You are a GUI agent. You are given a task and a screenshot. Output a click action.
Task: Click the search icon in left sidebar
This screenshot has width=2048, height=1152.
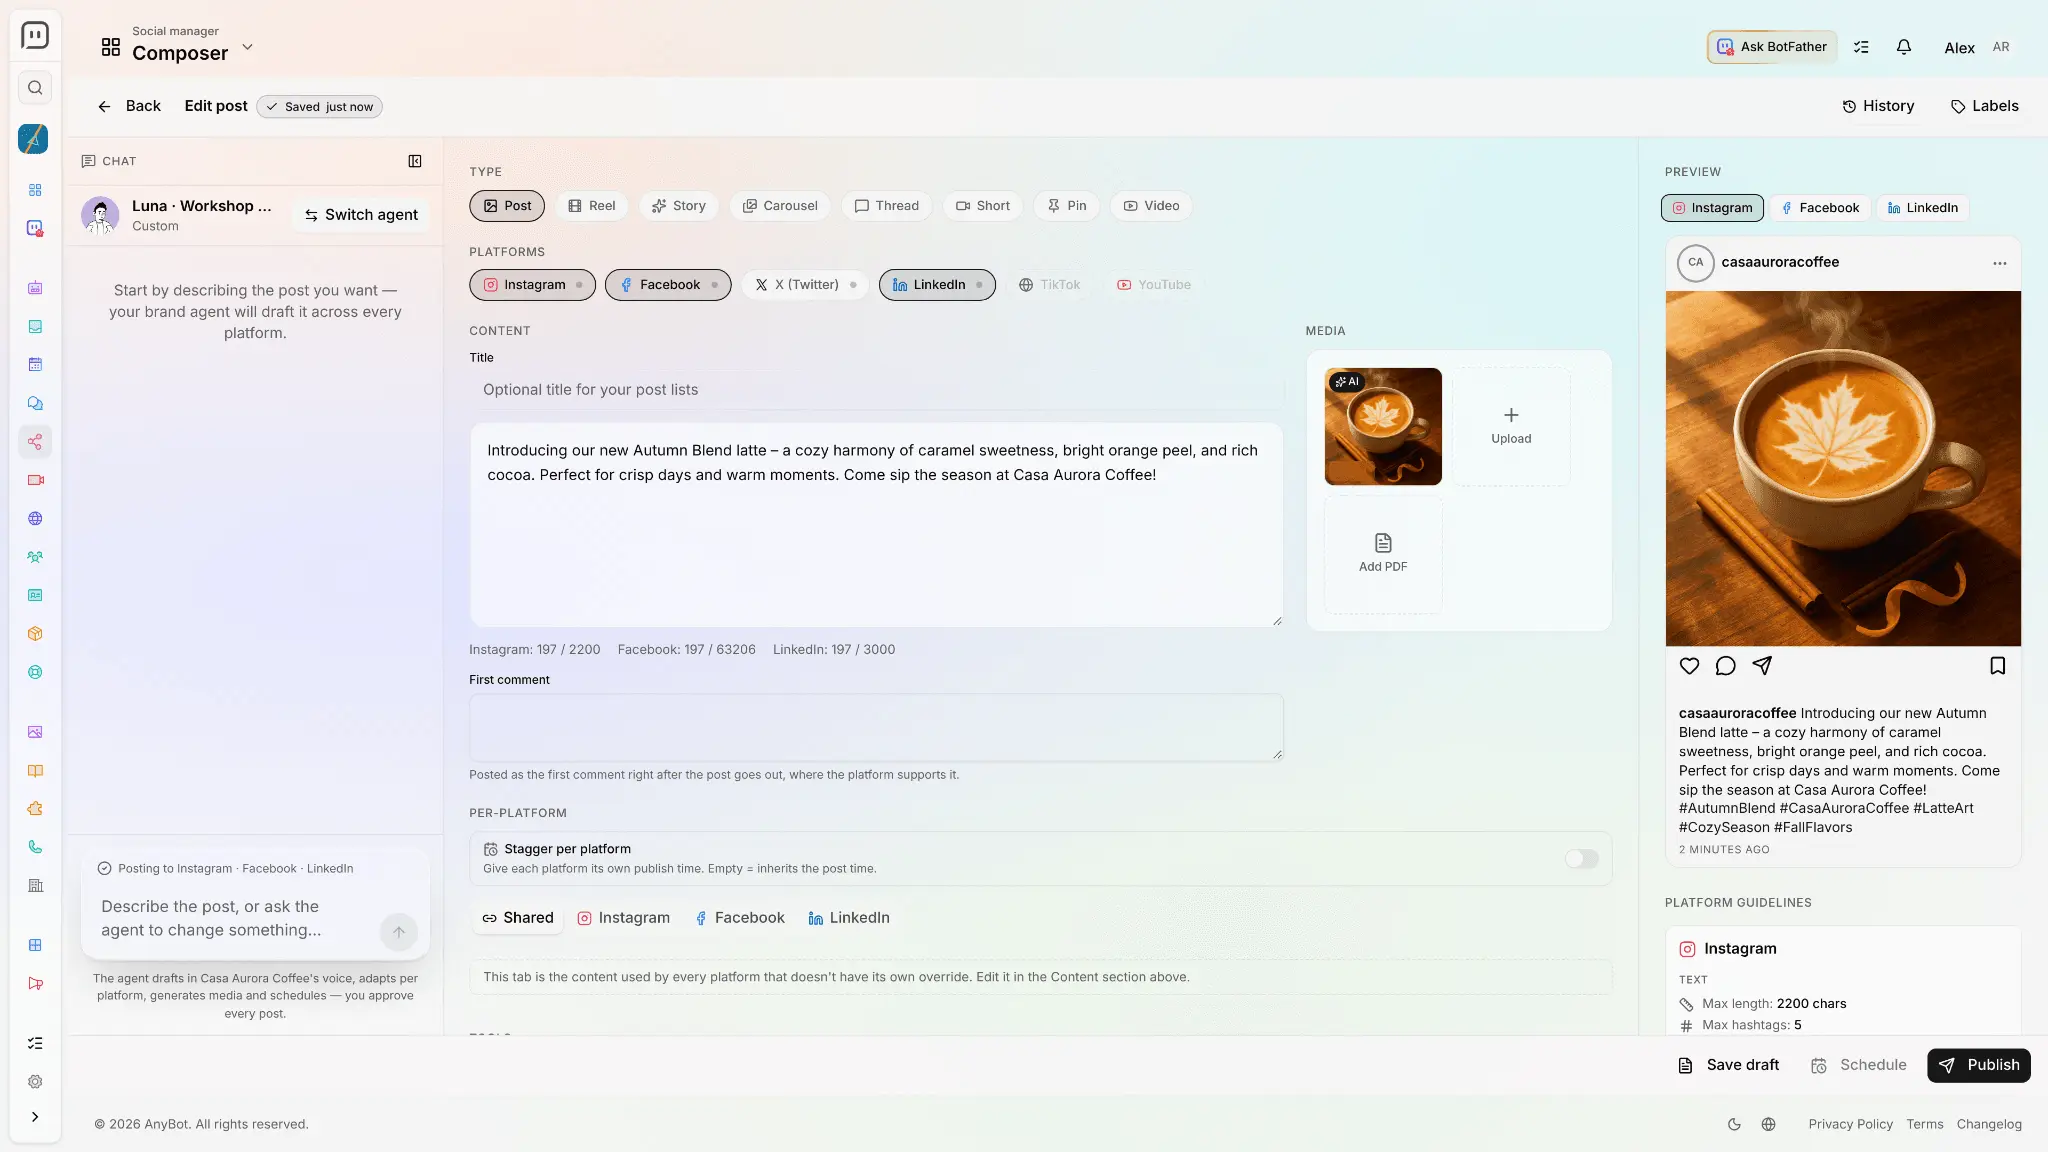(x=35, y=88)
